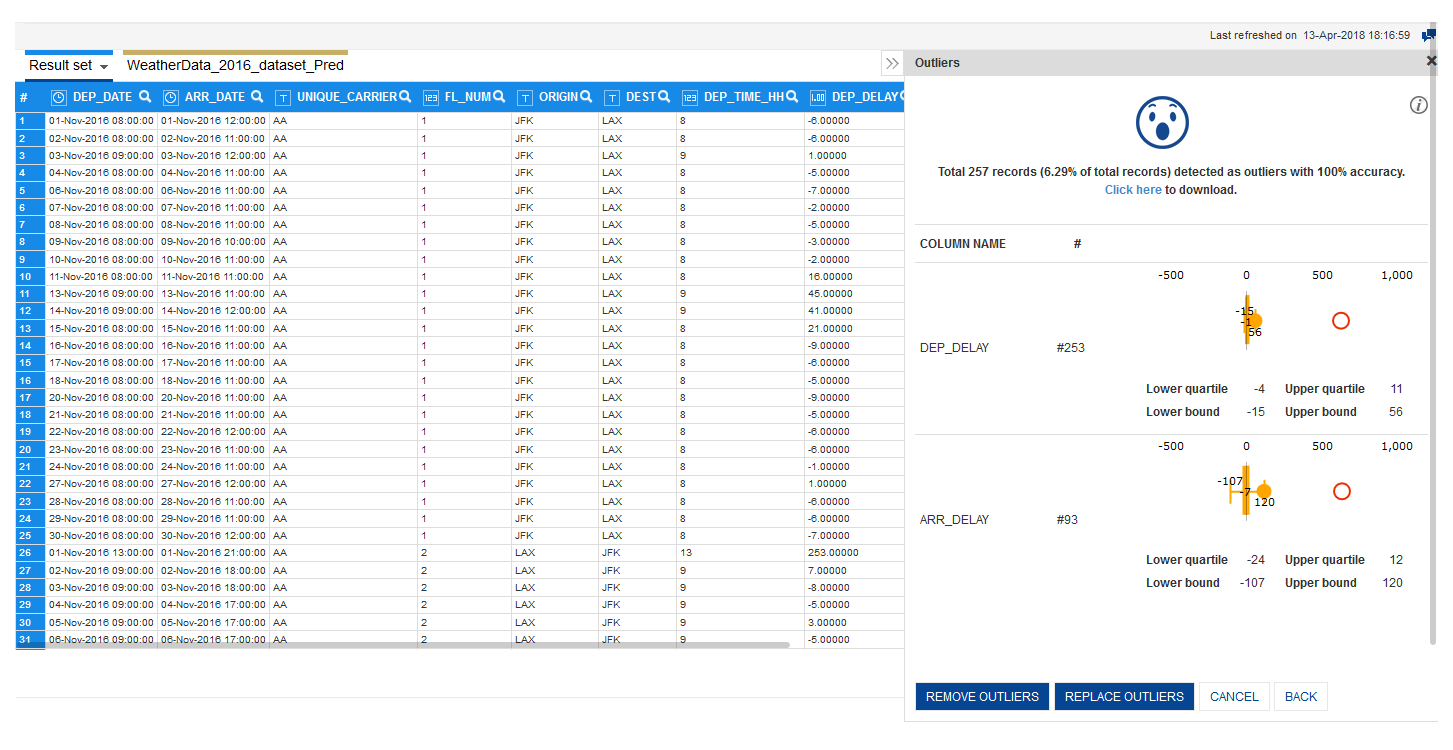Click ORIGIN column search magnifier
1453x750 pixels.
(x=586, y=97)
